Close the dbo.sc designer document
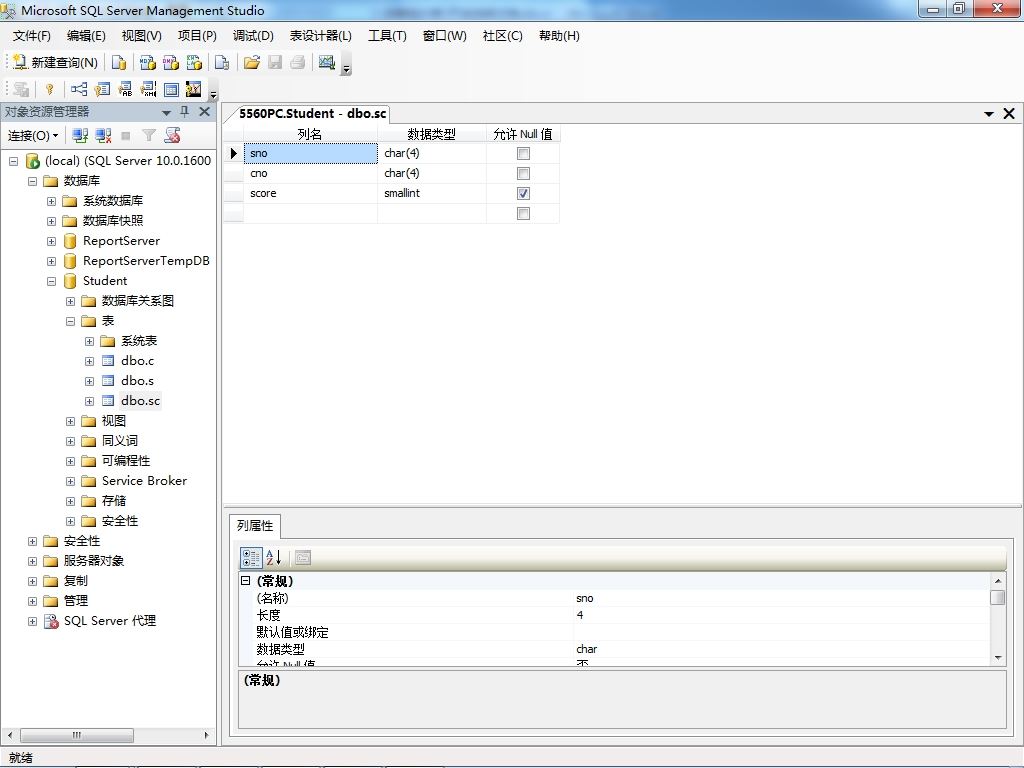The height and width of the screenshot is (768, 1024). pyautogui.click(x=1009, y=114)
